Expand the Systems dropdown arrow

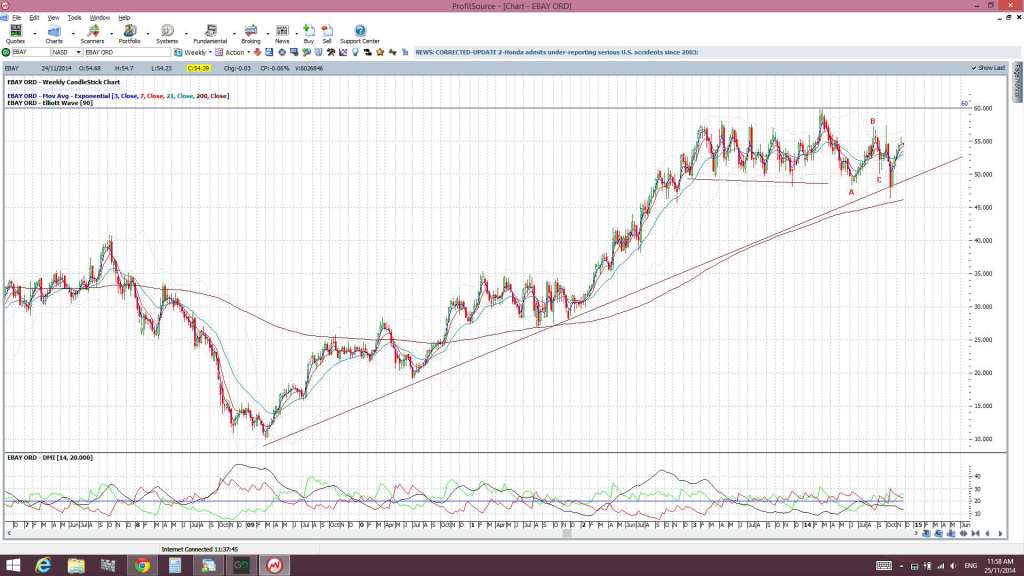tap(186, 33)
